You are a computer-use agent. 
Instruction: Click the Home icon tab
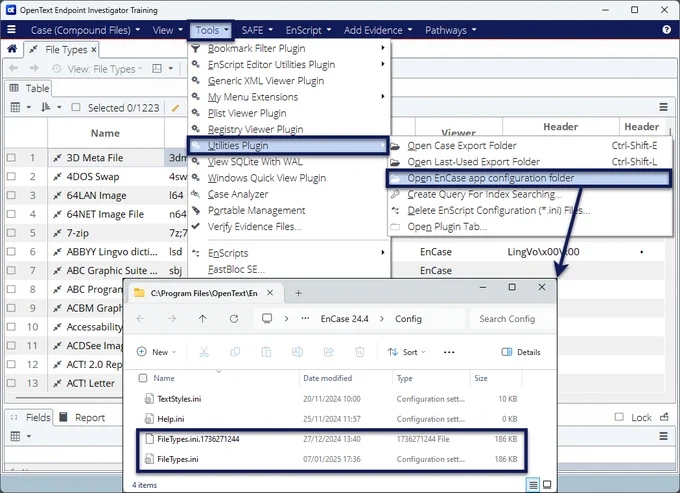(12, 49)
